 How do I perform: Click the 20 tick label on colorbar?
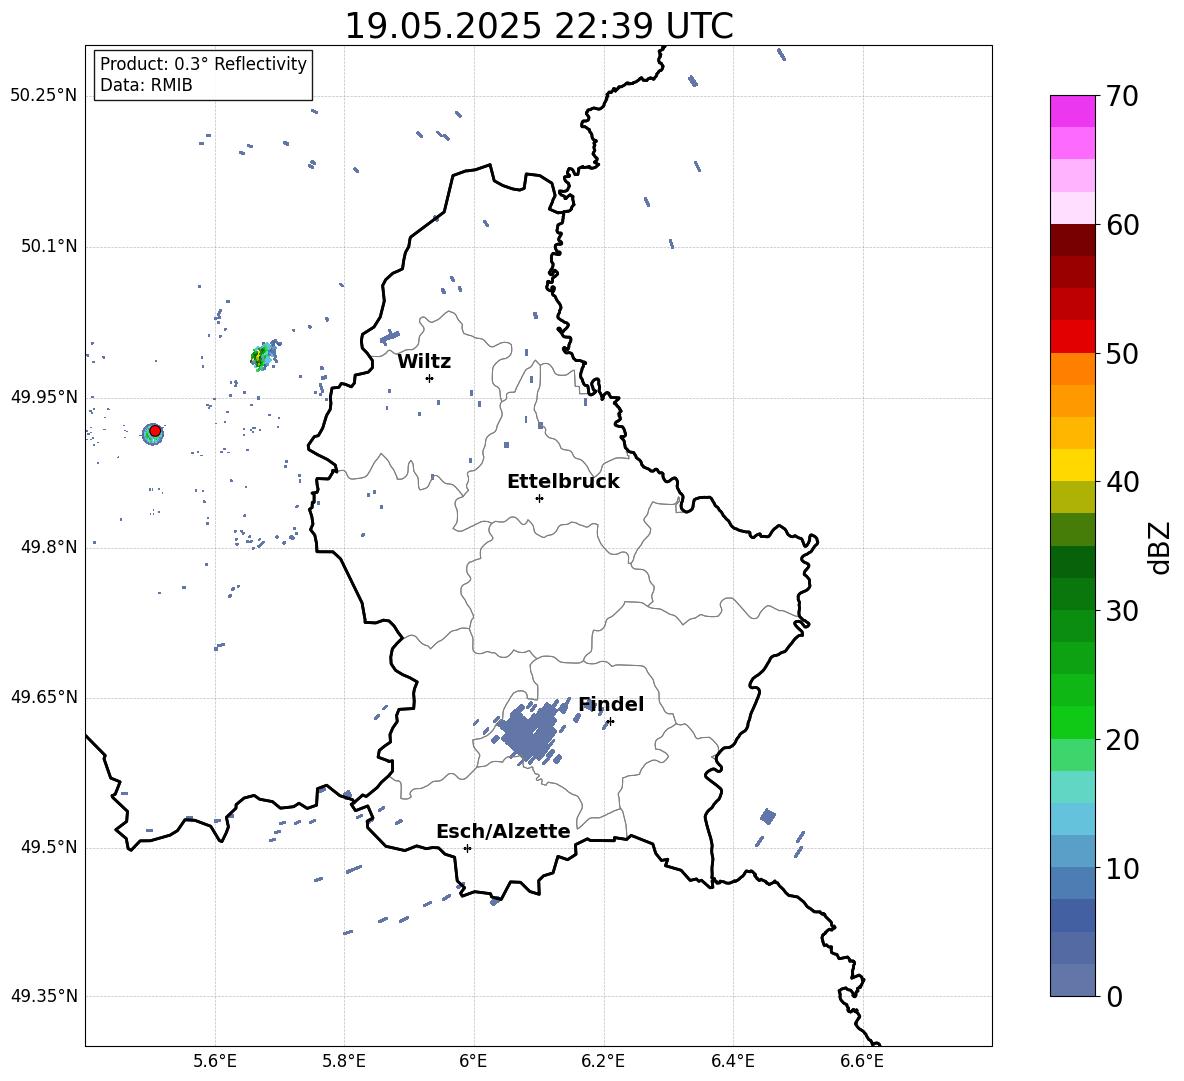coord(1122,740)
